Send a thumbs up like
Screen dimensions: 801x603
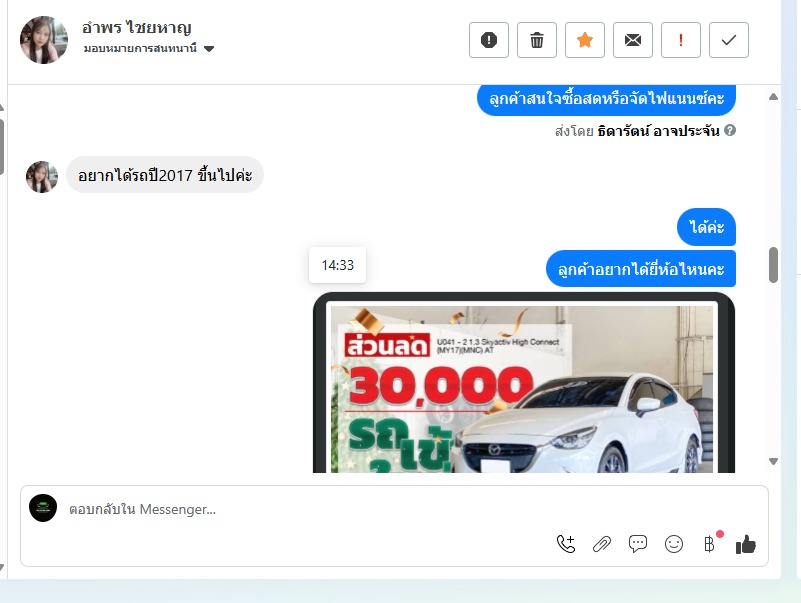point(746,545)
